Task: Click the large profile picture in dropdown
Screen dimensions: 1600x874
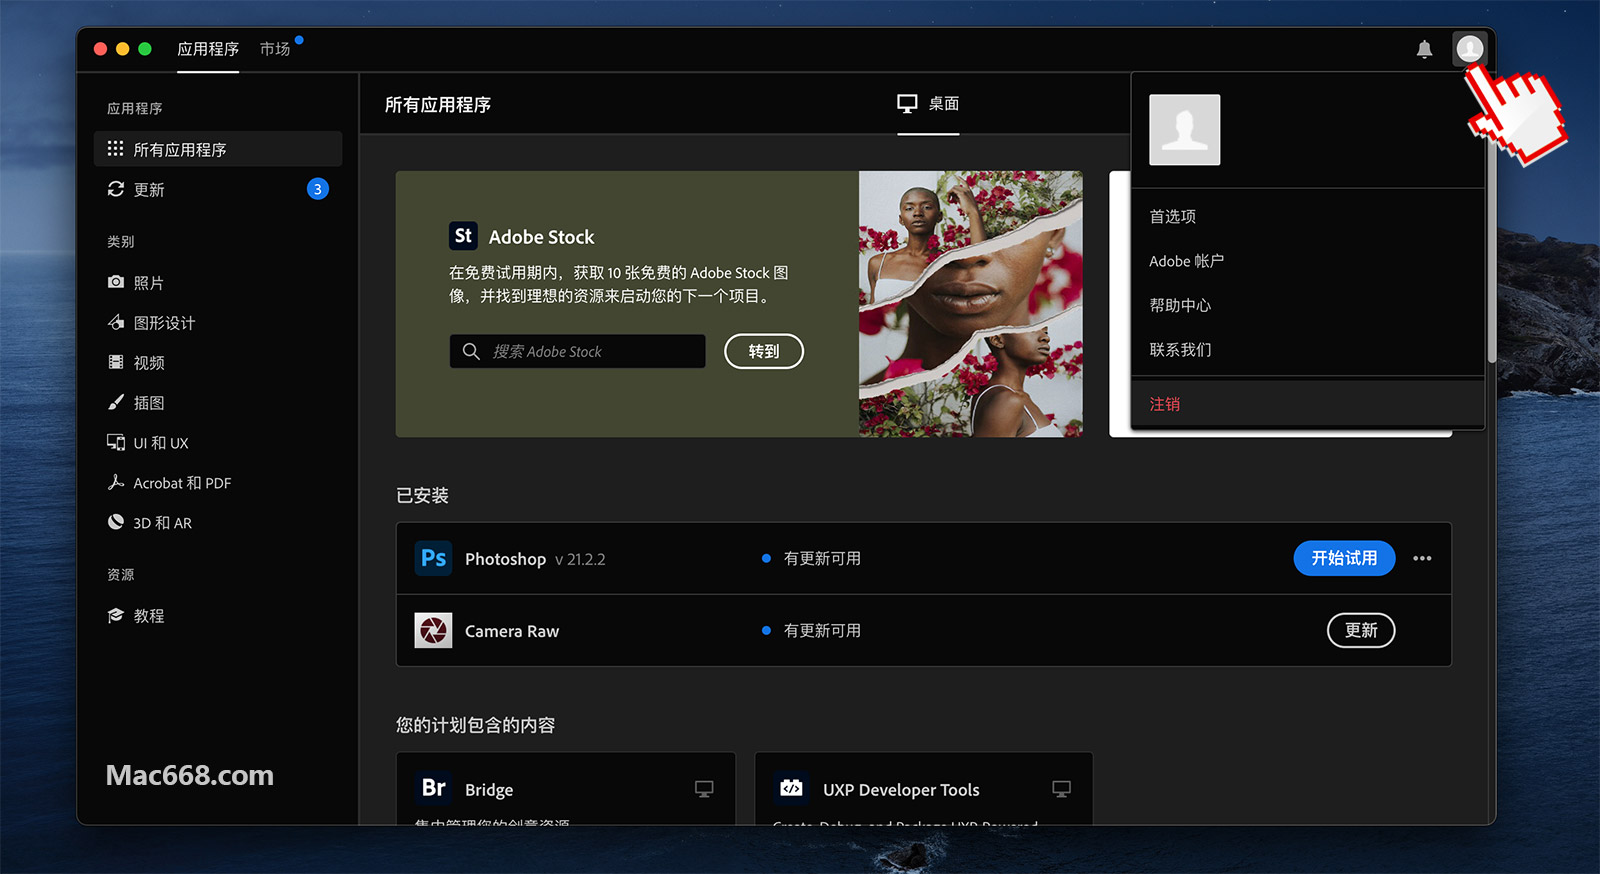Action: pyautogui.click(x=1184, y=130)
